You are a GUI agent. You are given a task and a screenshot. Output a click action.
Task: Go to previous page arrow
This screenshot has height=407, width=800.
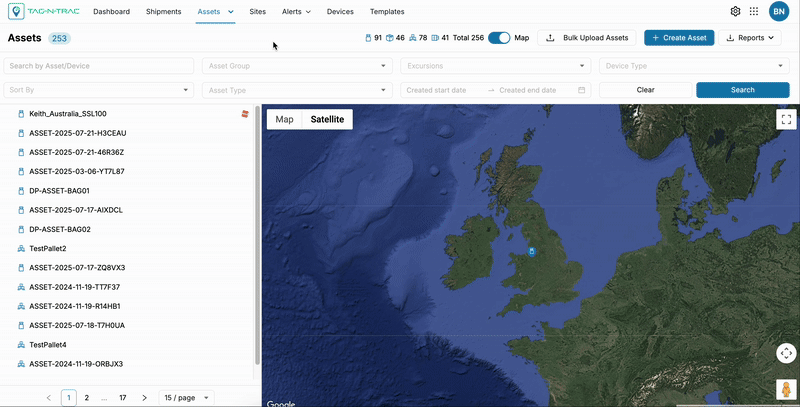click(x=49, y=398)
